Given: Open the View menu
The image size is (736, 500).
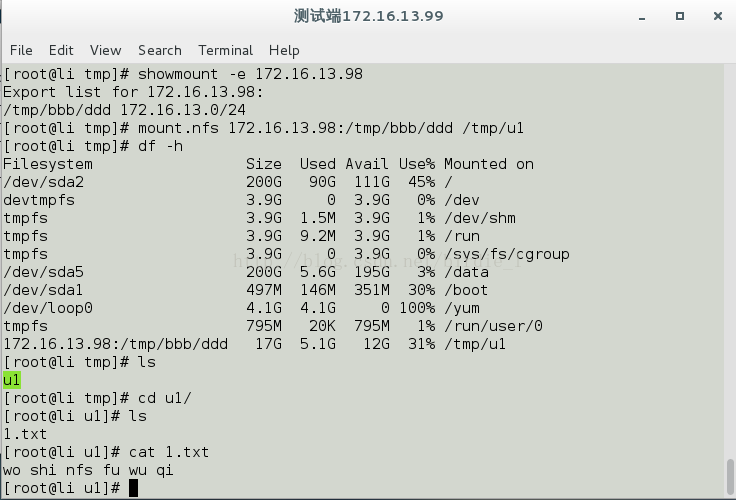Looking at the screenshot, I should point(105,50).
